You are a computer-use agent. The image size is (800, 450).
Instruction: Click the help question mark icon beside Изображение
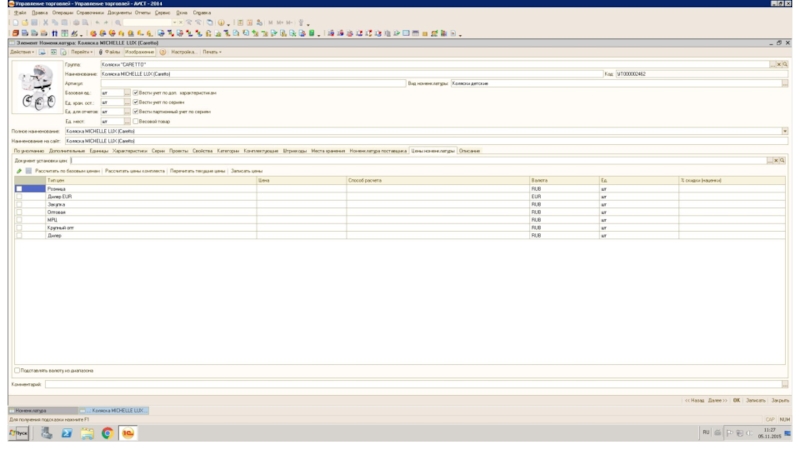tap(163, 52)
